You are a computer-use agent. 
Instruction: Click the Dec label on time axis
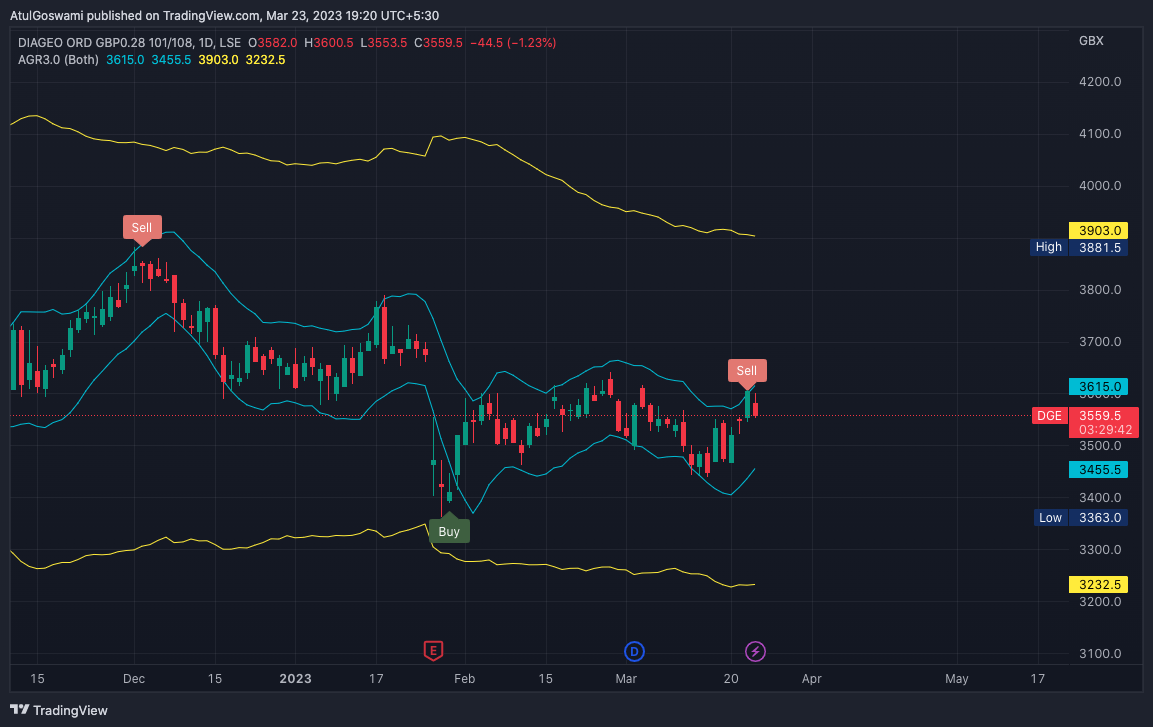[x=134, y=678]
